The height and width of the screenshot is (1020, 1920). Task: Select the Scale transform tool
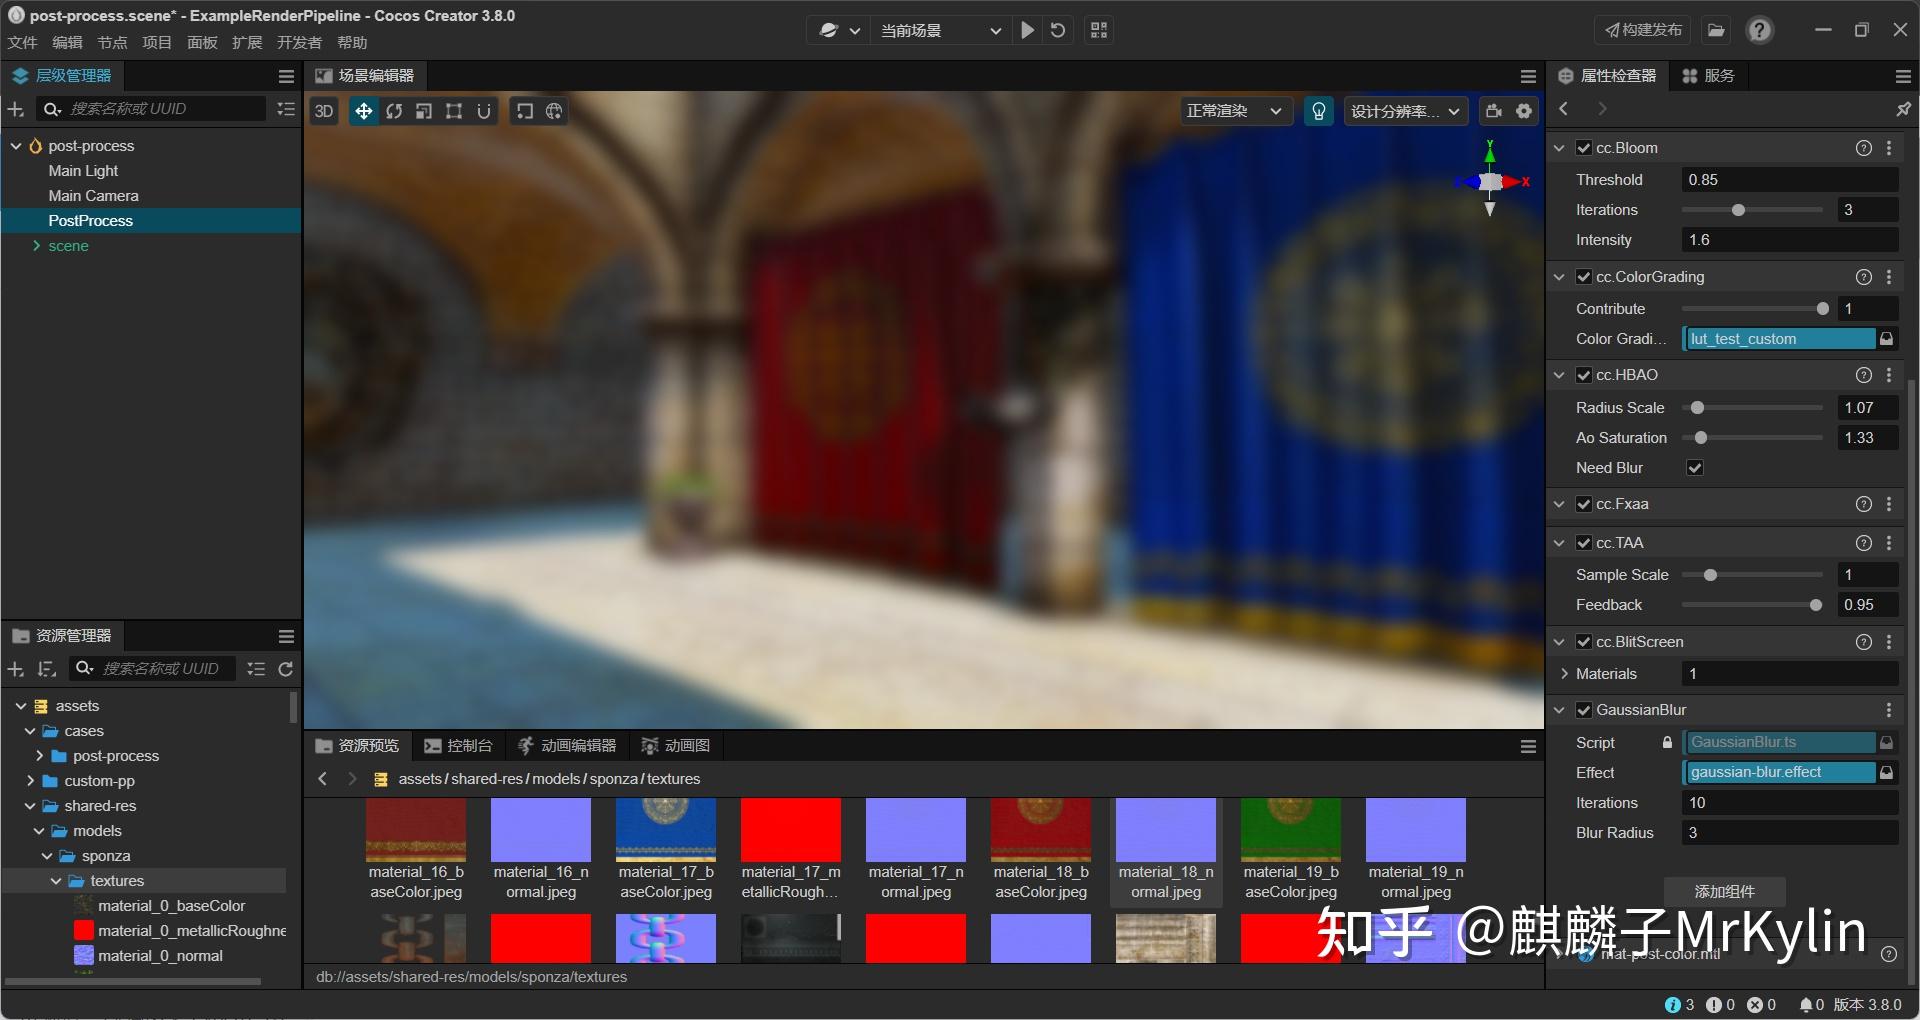[423, 111]
